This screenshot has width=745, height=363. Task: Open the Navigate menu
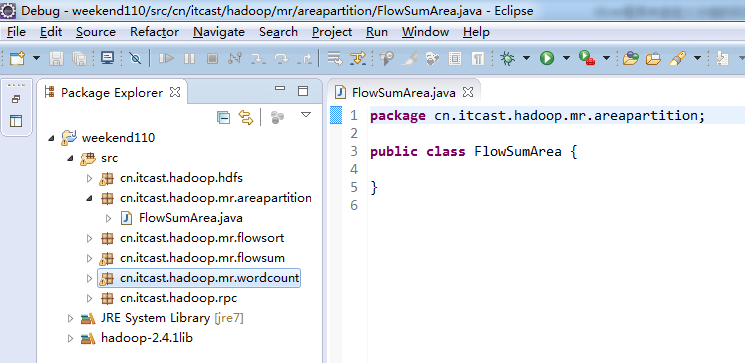219,32
